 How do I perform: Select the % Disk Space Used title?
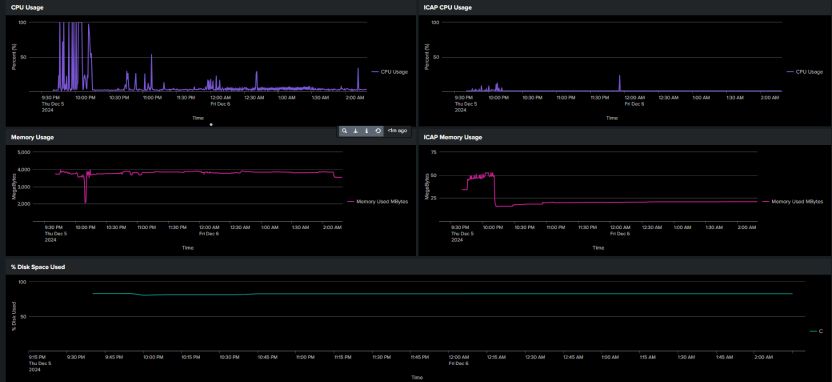[x=38, y=267]
